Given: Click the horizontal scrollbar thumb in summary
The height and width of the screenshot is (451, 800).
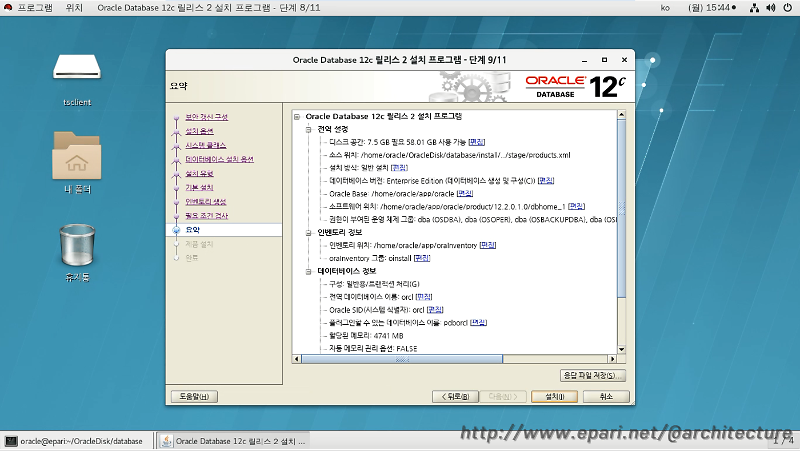Looking at the screenshot, I should pos(402,359).
